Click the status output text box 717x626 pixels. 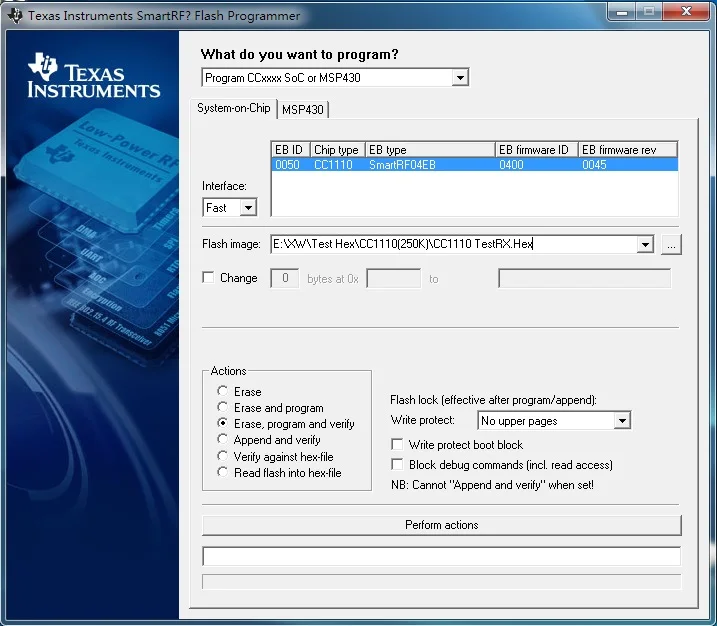[442, 556]
